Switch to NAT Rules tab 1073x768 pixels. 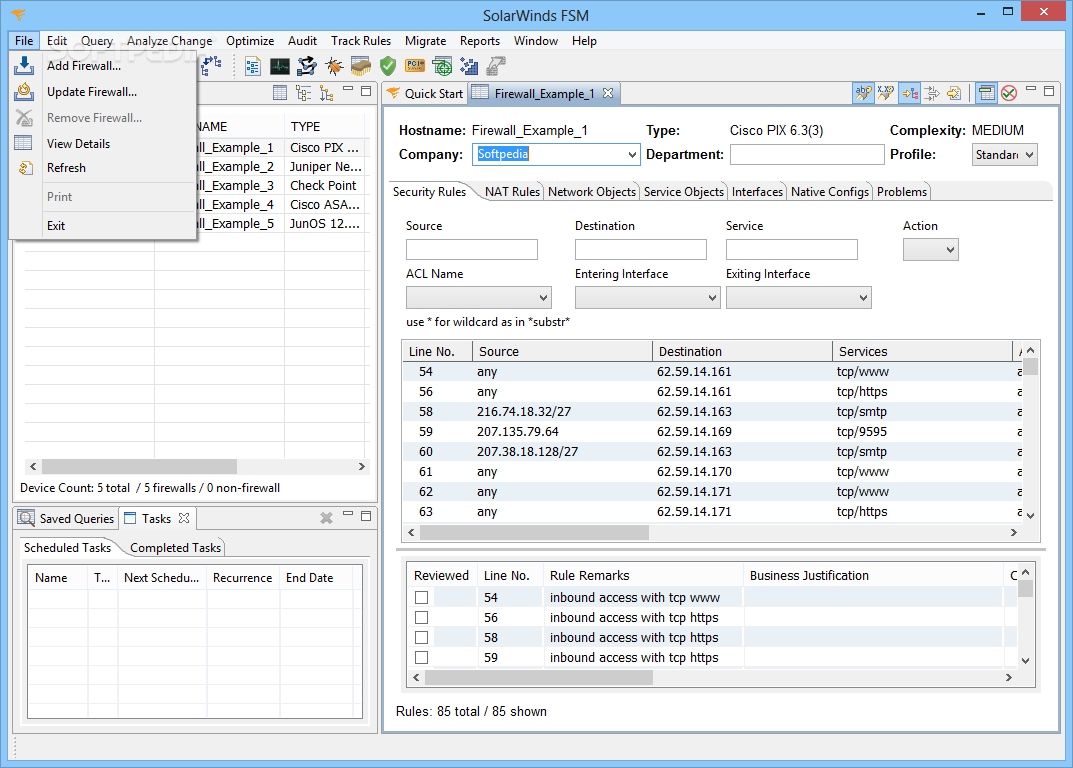pos(512,192)
